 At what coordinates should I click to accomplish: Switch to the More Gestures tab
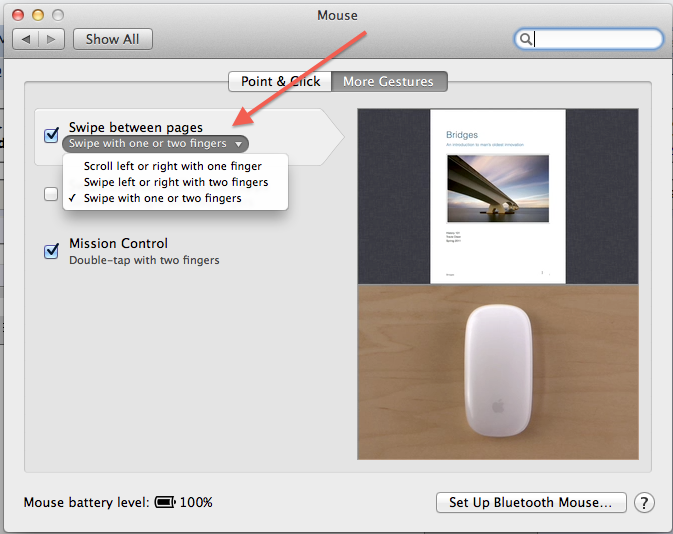[x=389, y=82]
